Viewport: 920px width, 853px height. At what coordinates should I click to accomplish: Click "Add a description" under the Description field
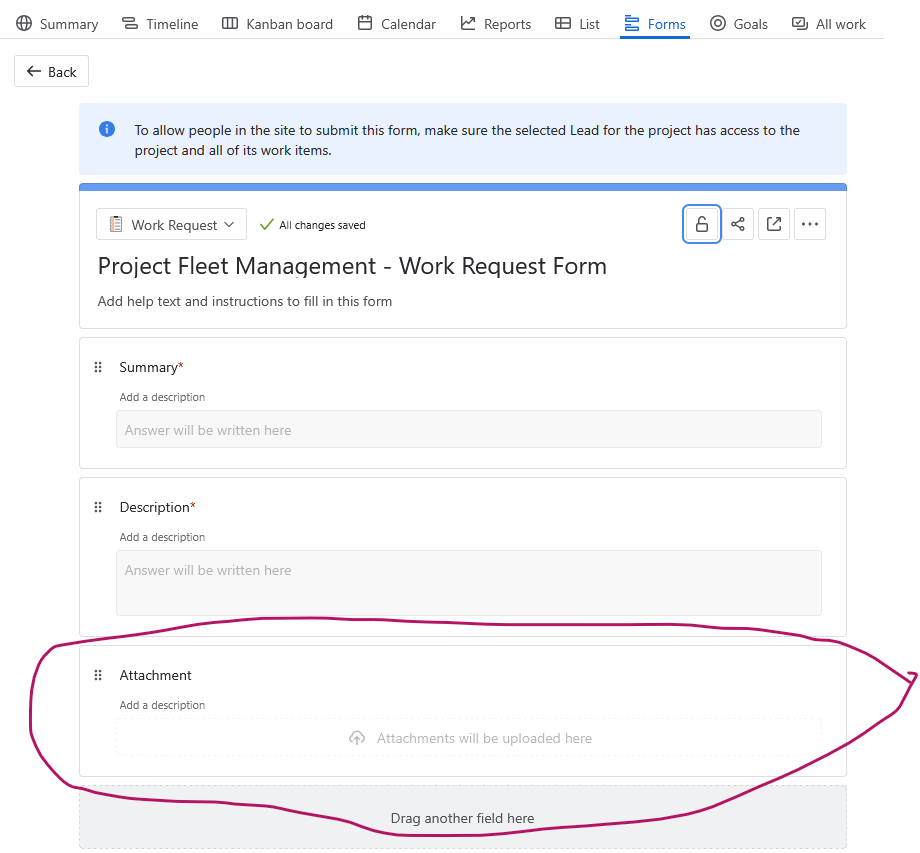coord(162,537)
